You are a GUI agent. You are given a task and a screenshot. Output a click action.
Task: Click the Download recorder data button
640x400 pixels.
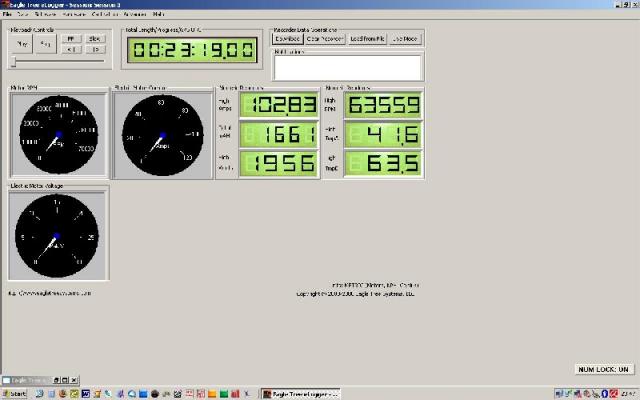[x=288, y=38]
